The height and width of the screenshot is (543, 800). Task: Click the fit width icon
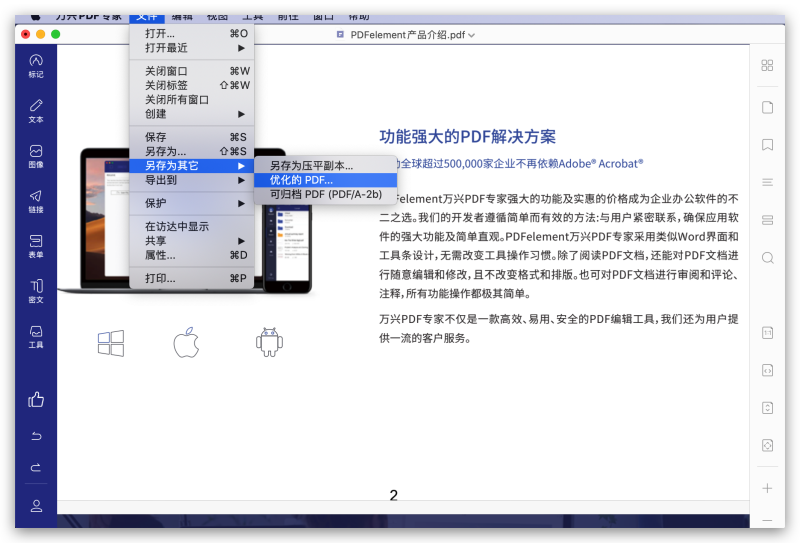pos(767,371)
